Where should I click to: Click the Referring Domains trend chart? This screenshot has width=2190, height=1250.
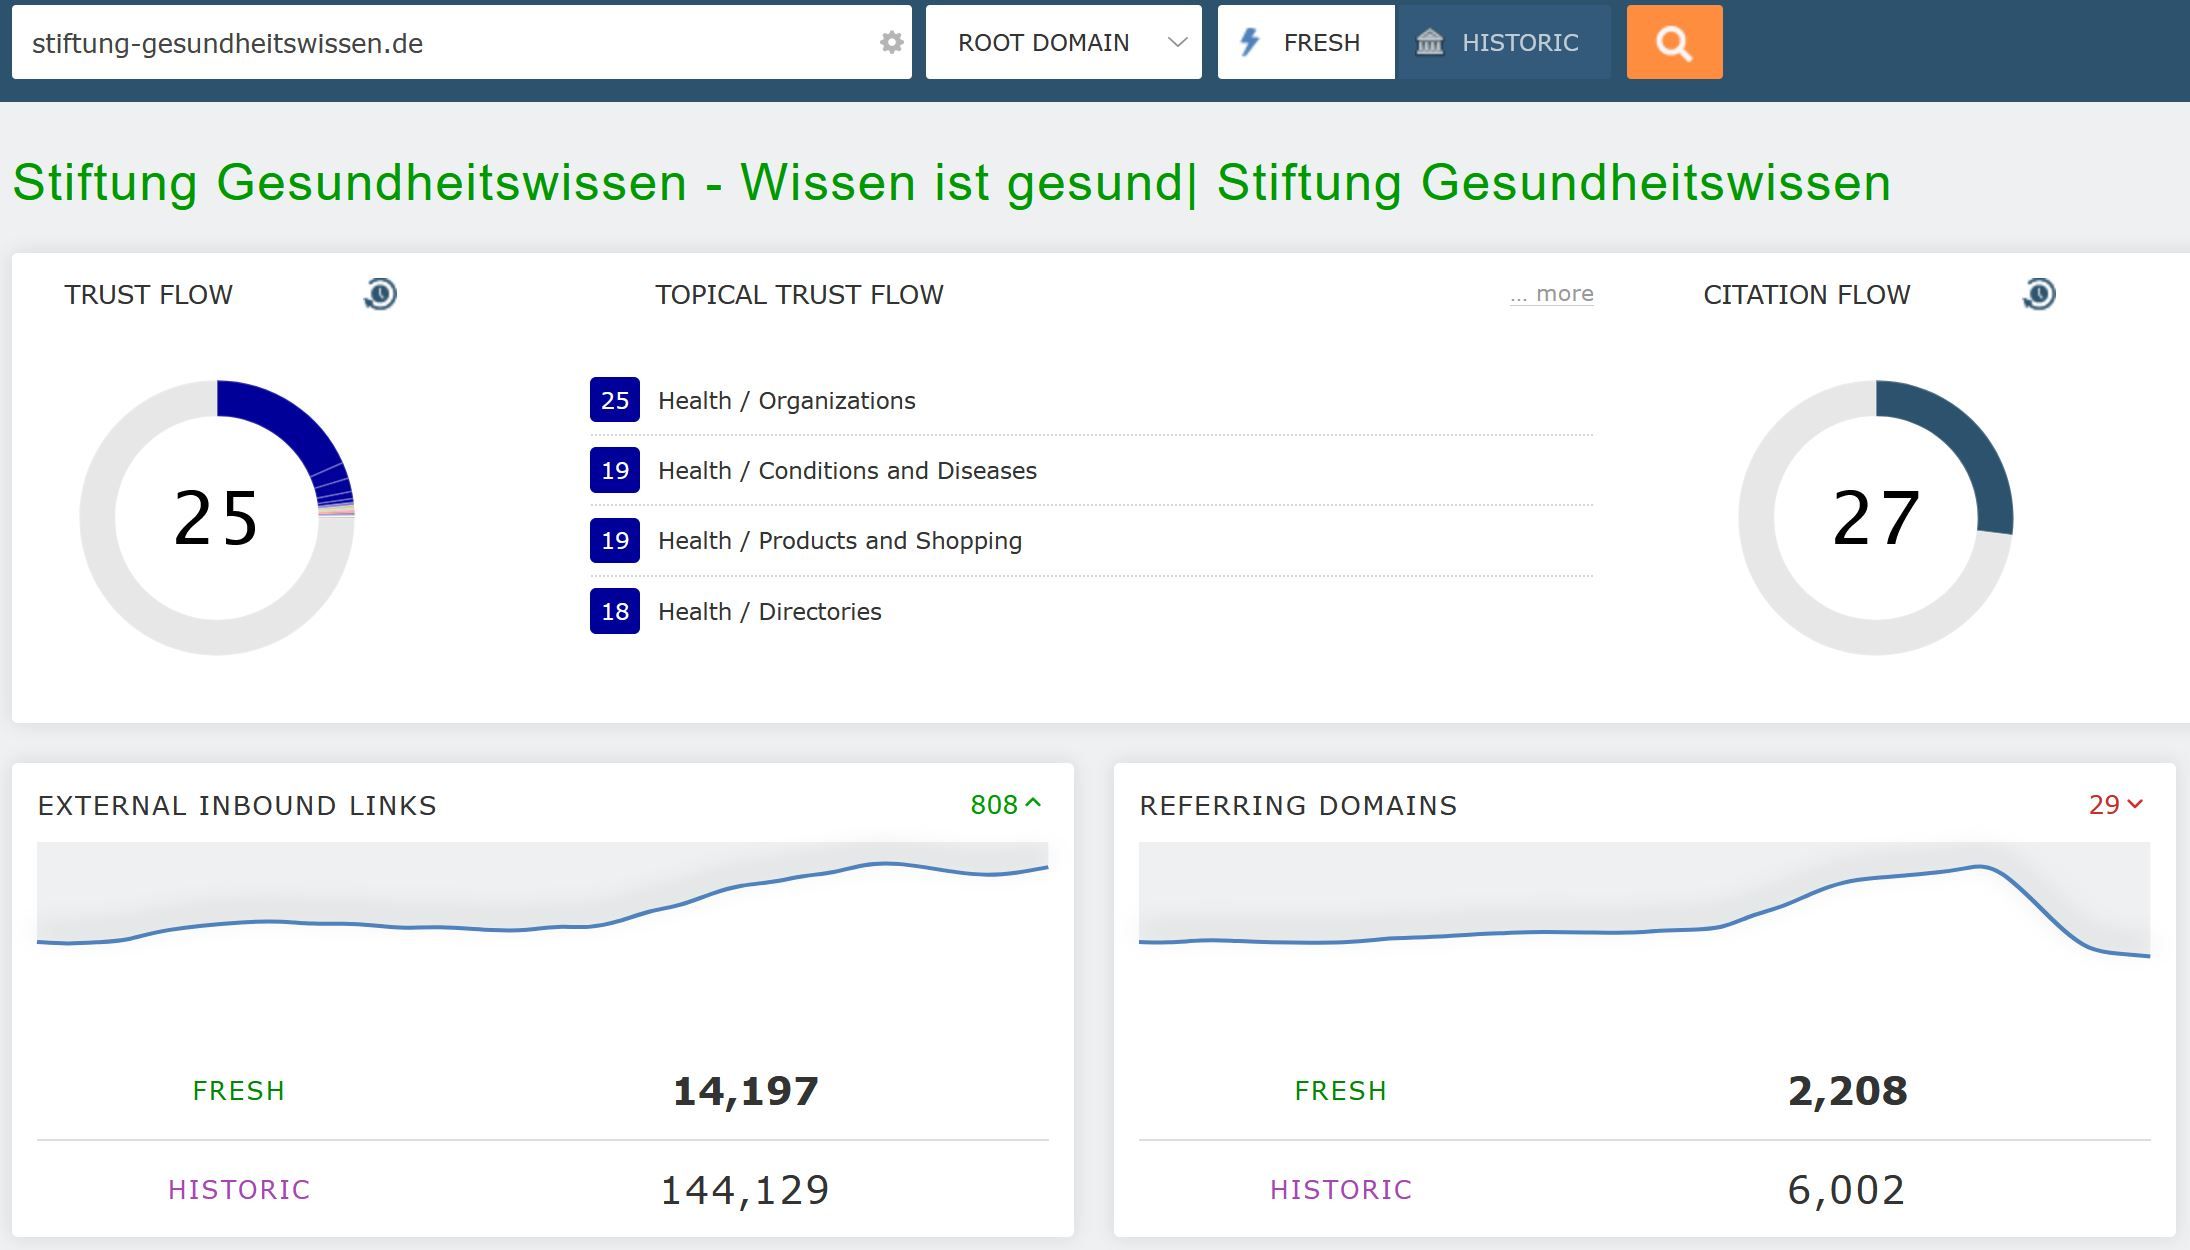(1644, 900)
